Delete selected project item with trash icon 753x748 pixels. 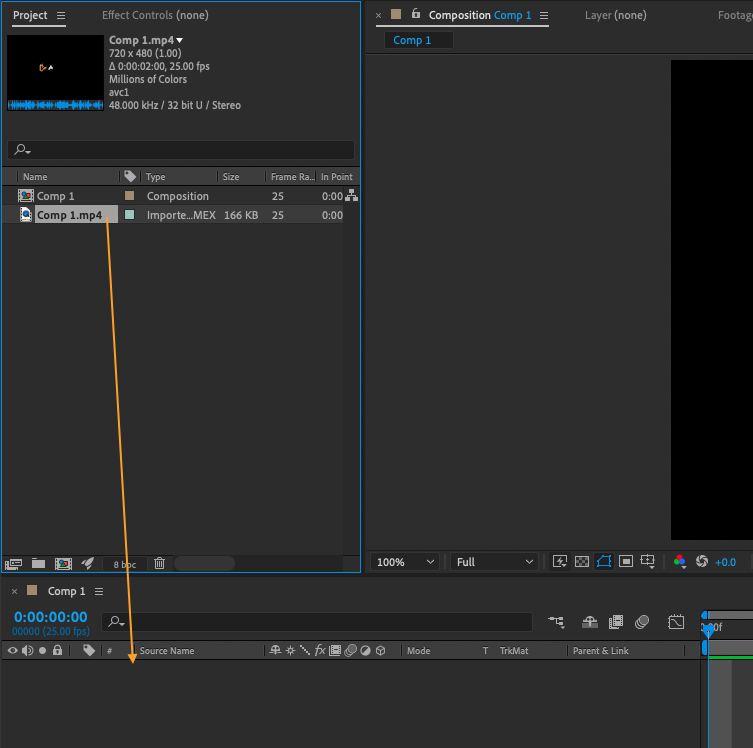tap(159, 563)
